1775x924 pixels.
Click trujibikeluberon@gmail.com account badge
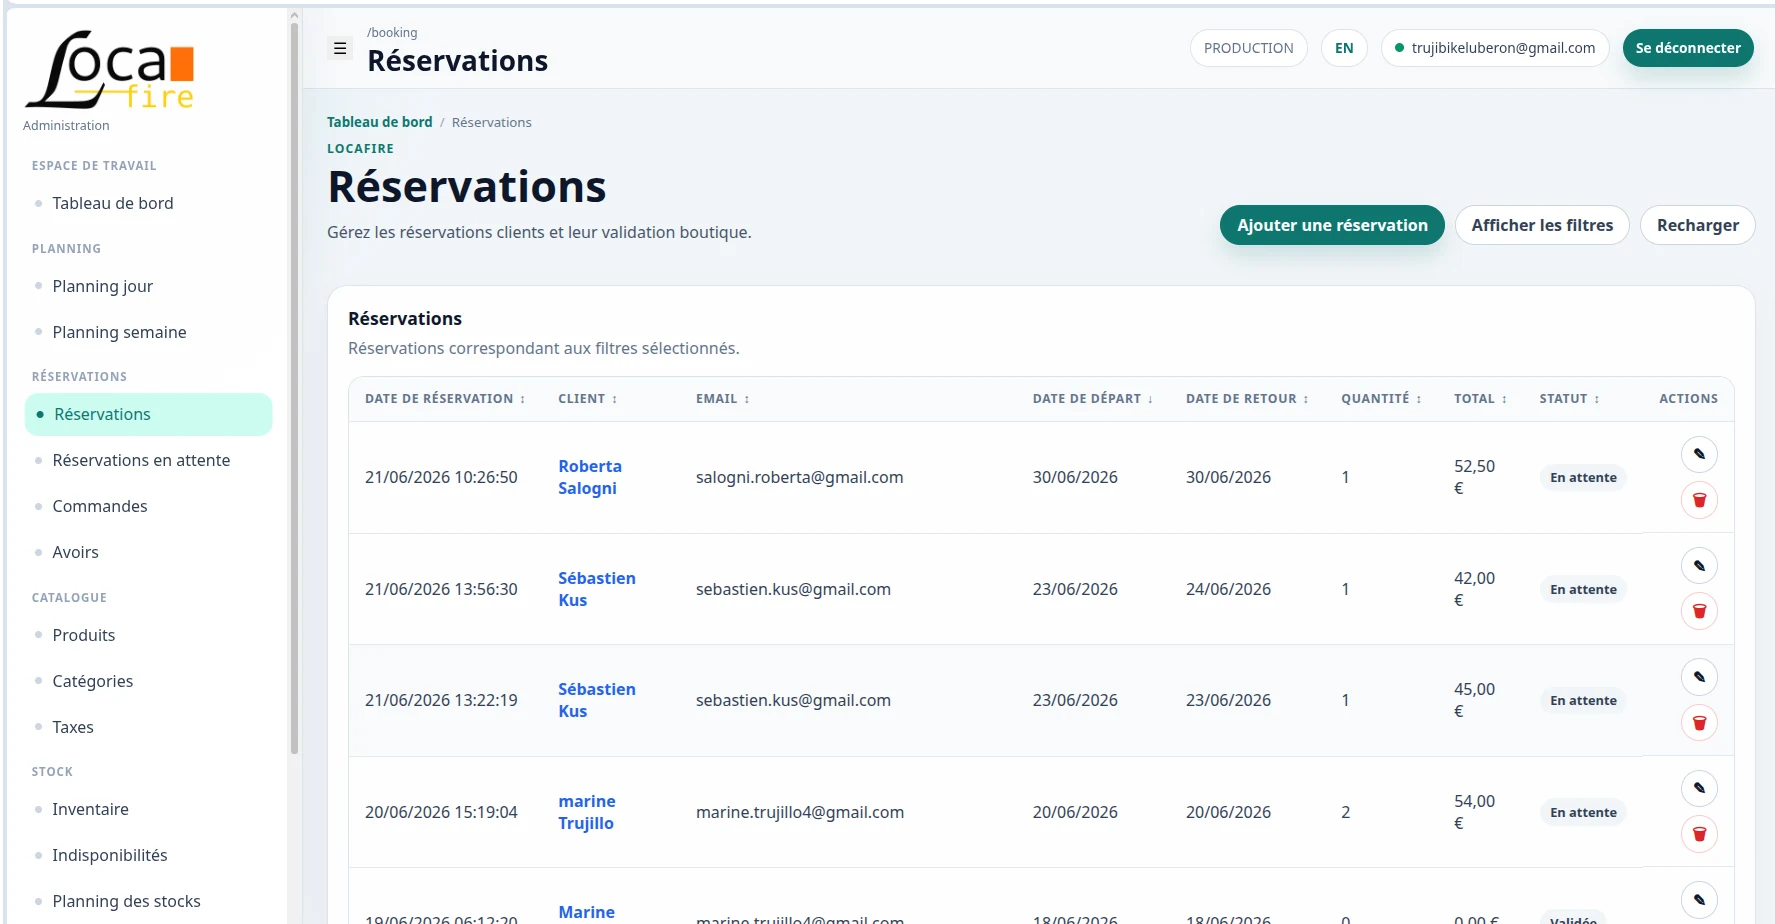pyautogui.click(x=1495, y=48)
